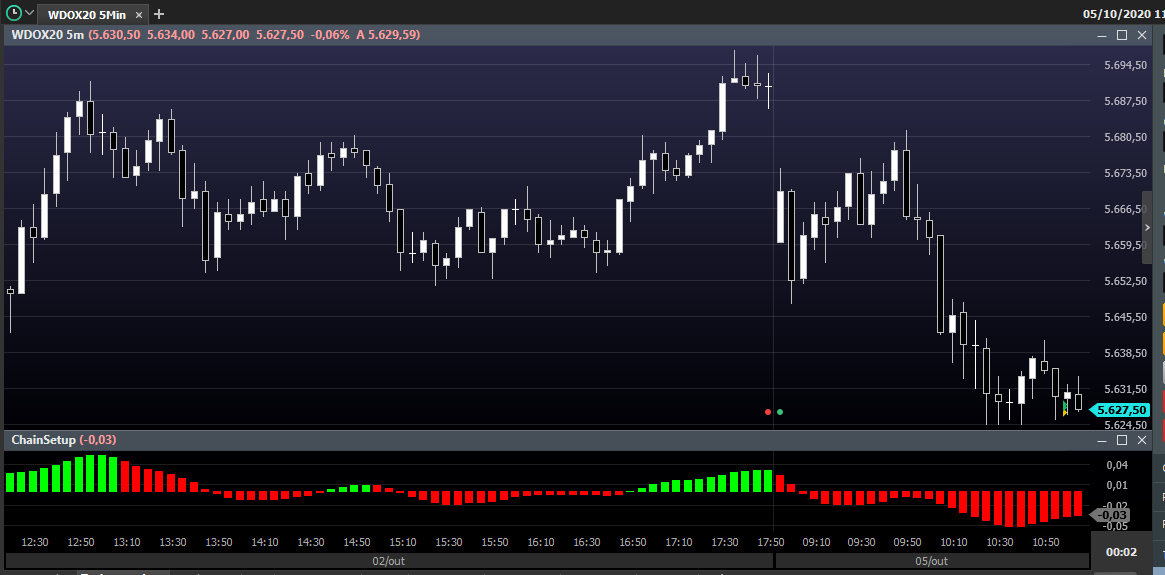Select the WDOX20 5Min tab

(x=87, y=14)
